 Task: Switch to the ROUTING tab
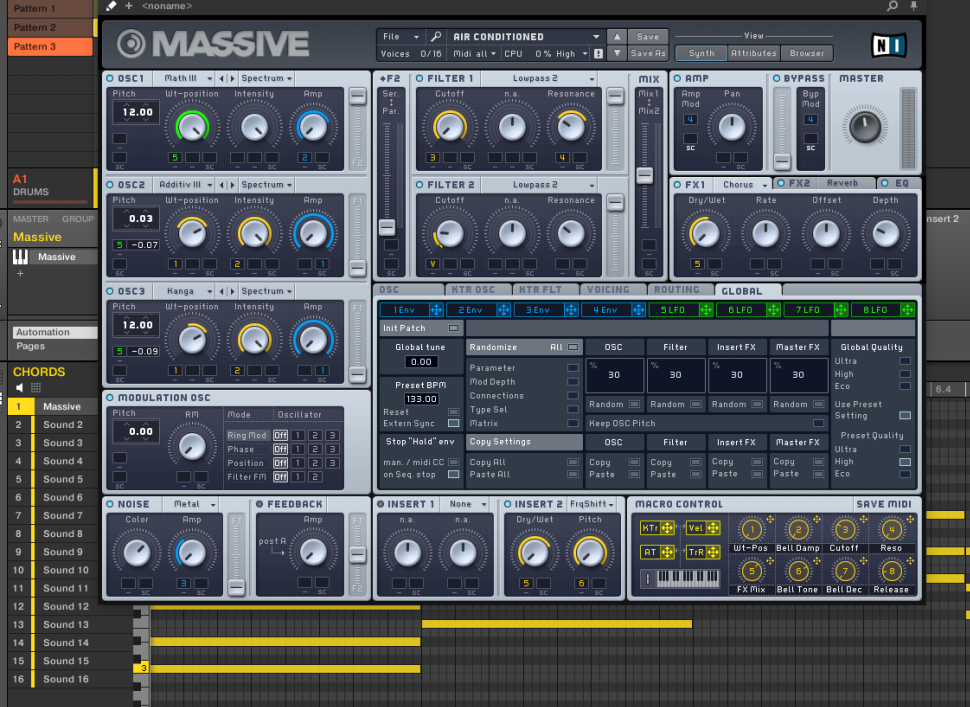click(x=676, y=290)
